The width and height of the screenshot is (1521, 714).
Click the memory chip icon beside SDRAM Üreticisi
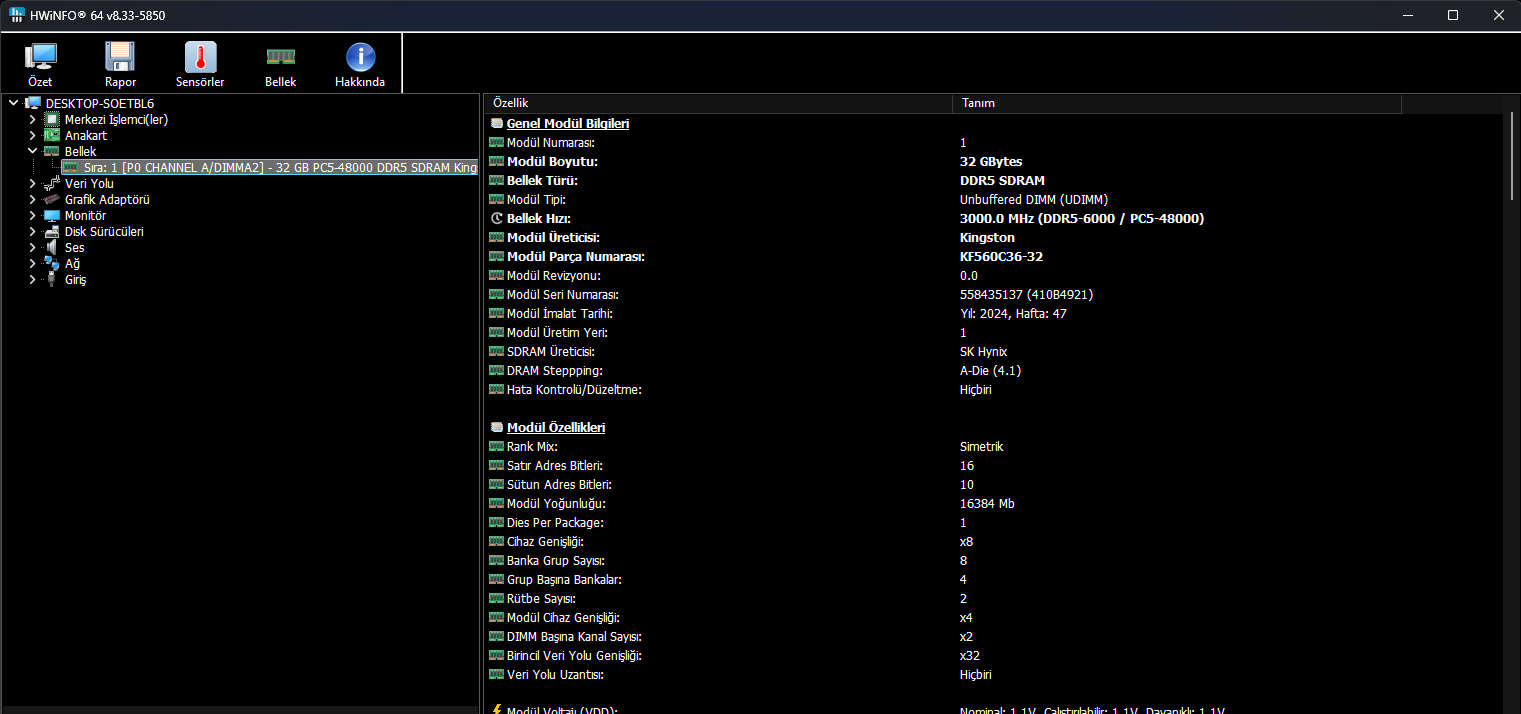497,351
